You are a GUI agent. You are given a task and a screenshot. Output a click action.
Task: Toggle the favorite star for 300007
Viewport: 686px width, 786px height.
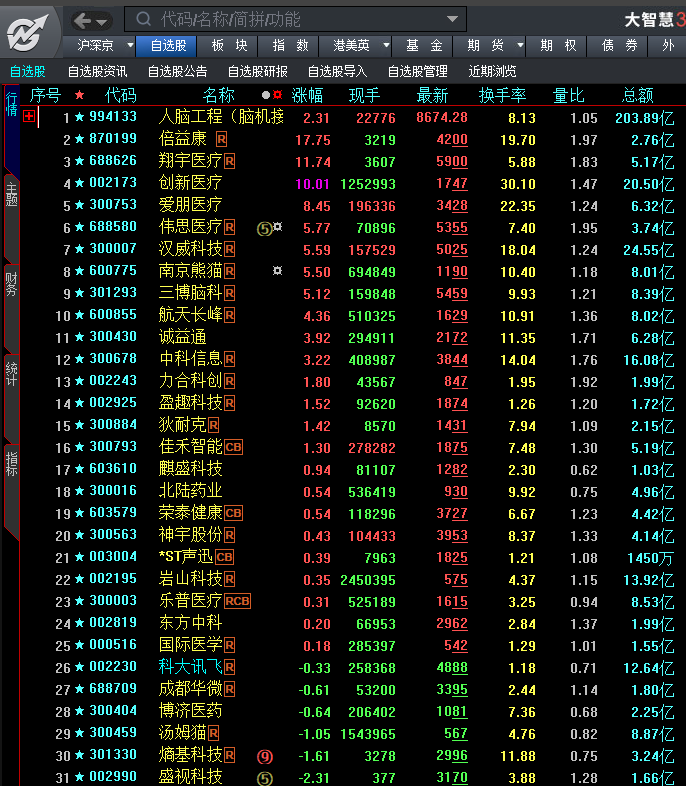click(x=79, y=249)
